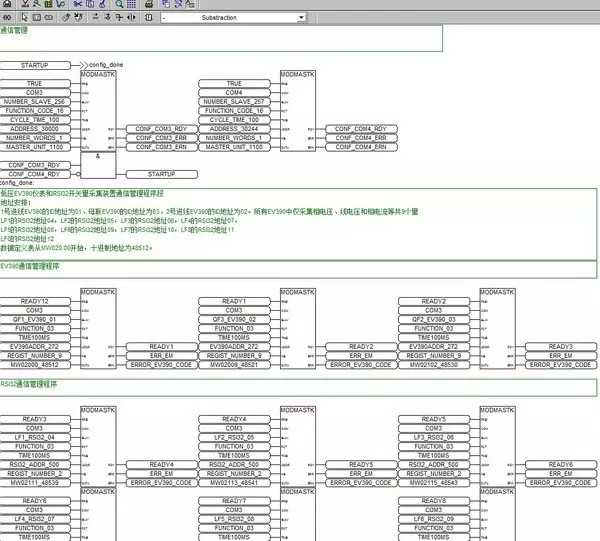Select the arrow pointer selection tool
This screenshot has height=541, width=600.
pyautogui.click(x=24, y=18)
